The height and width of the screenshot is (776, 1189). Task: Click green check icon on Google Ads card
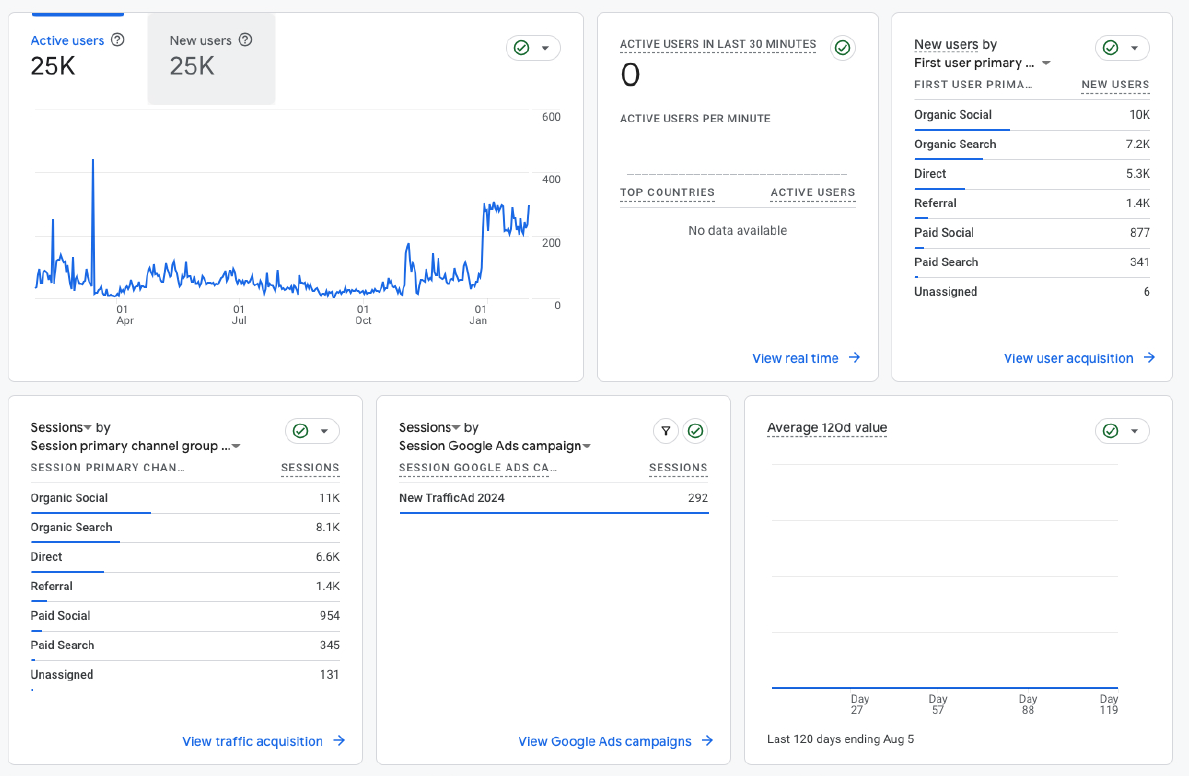pos(695,431)
